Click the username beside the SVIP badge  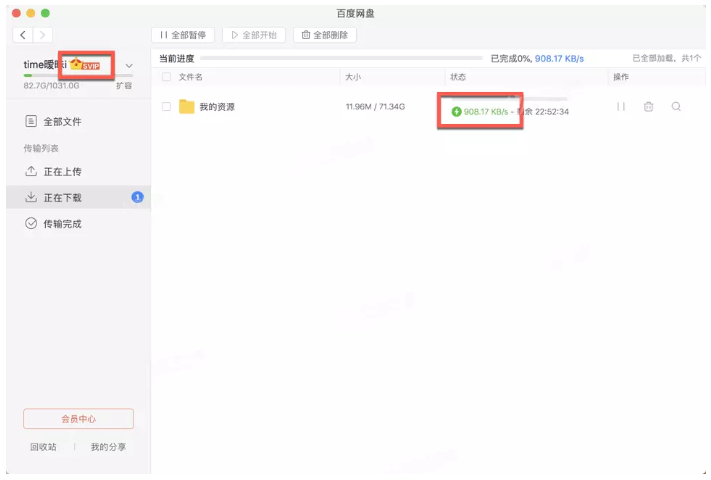[45, 65]
